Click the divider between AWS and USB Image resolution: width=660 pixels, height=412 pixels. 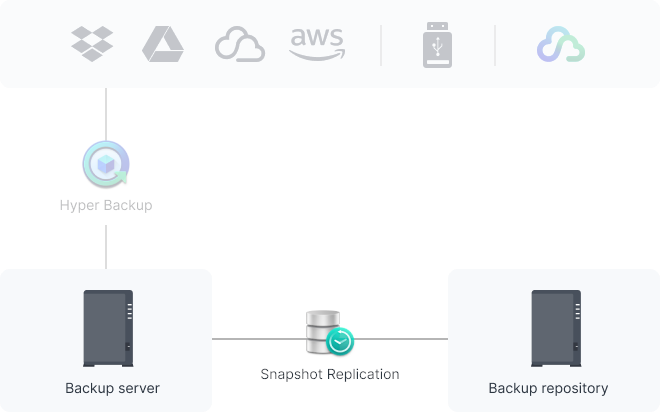(381, 45)
